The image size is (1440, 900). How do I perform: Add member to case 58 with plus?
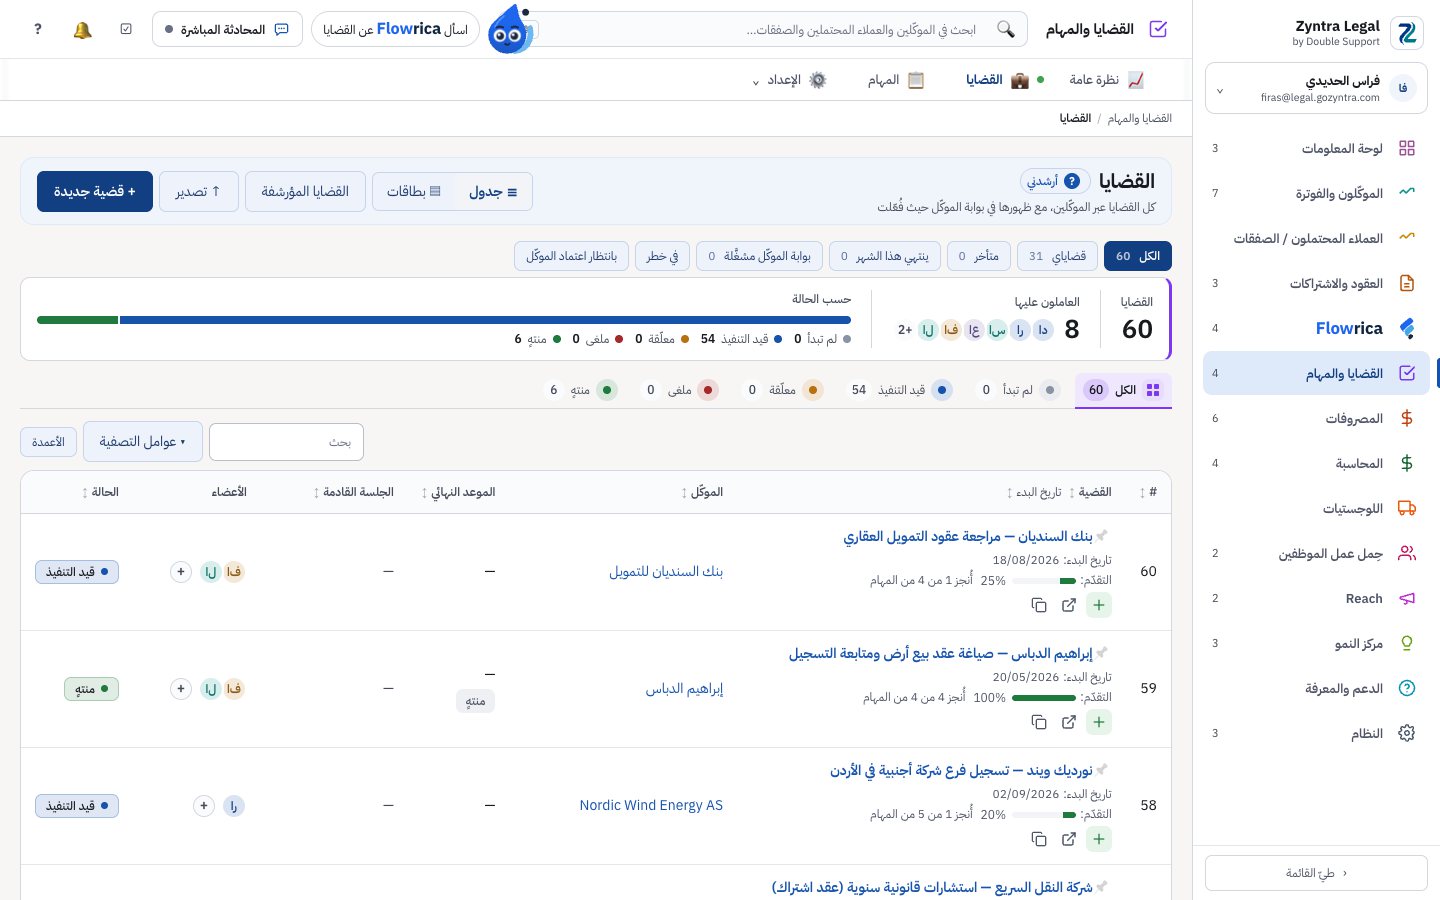click(204, 806)
